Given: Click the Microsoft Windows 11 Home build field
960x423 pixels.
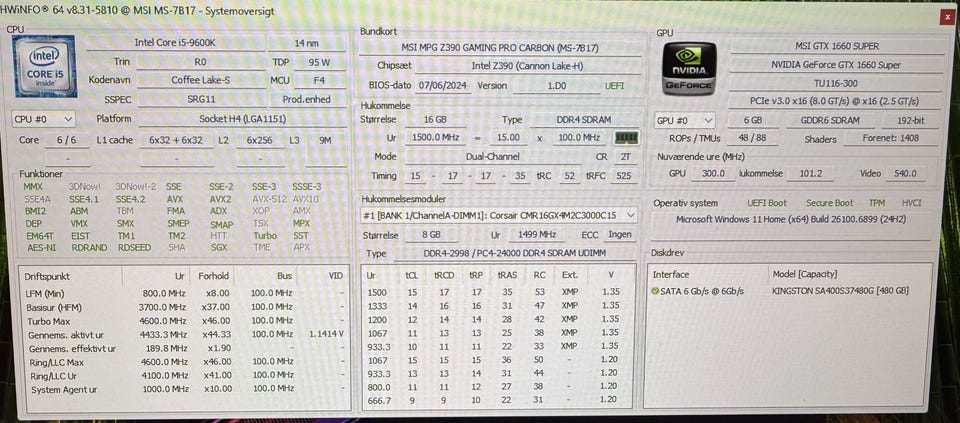Looking at the screenshot, I should coord(791,219).
